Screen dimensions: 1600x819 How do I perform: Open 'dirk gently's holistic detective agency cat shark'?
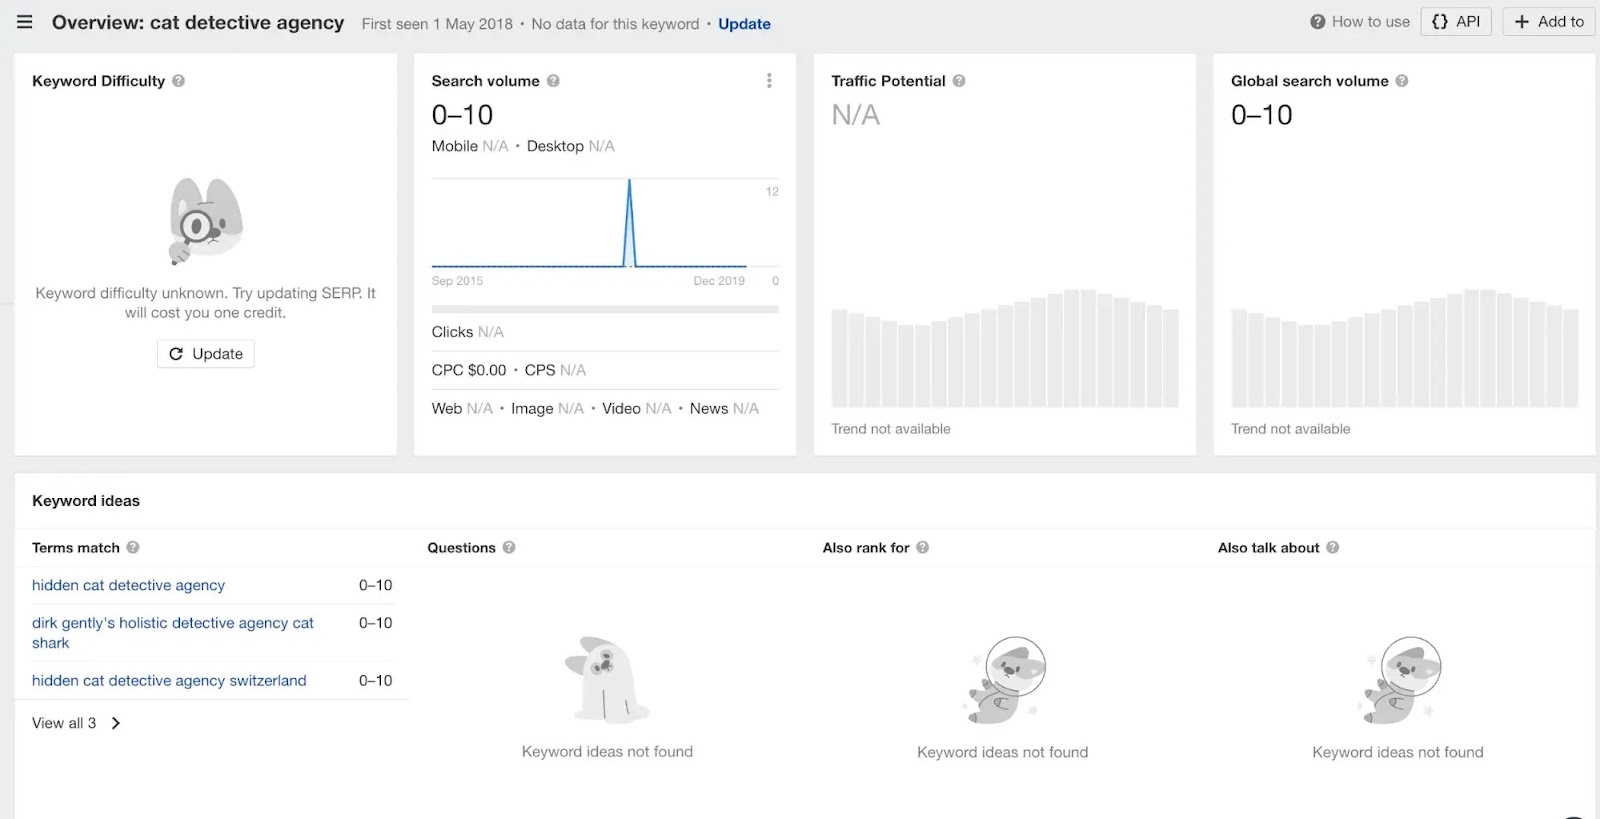click(x=173, y=633)
